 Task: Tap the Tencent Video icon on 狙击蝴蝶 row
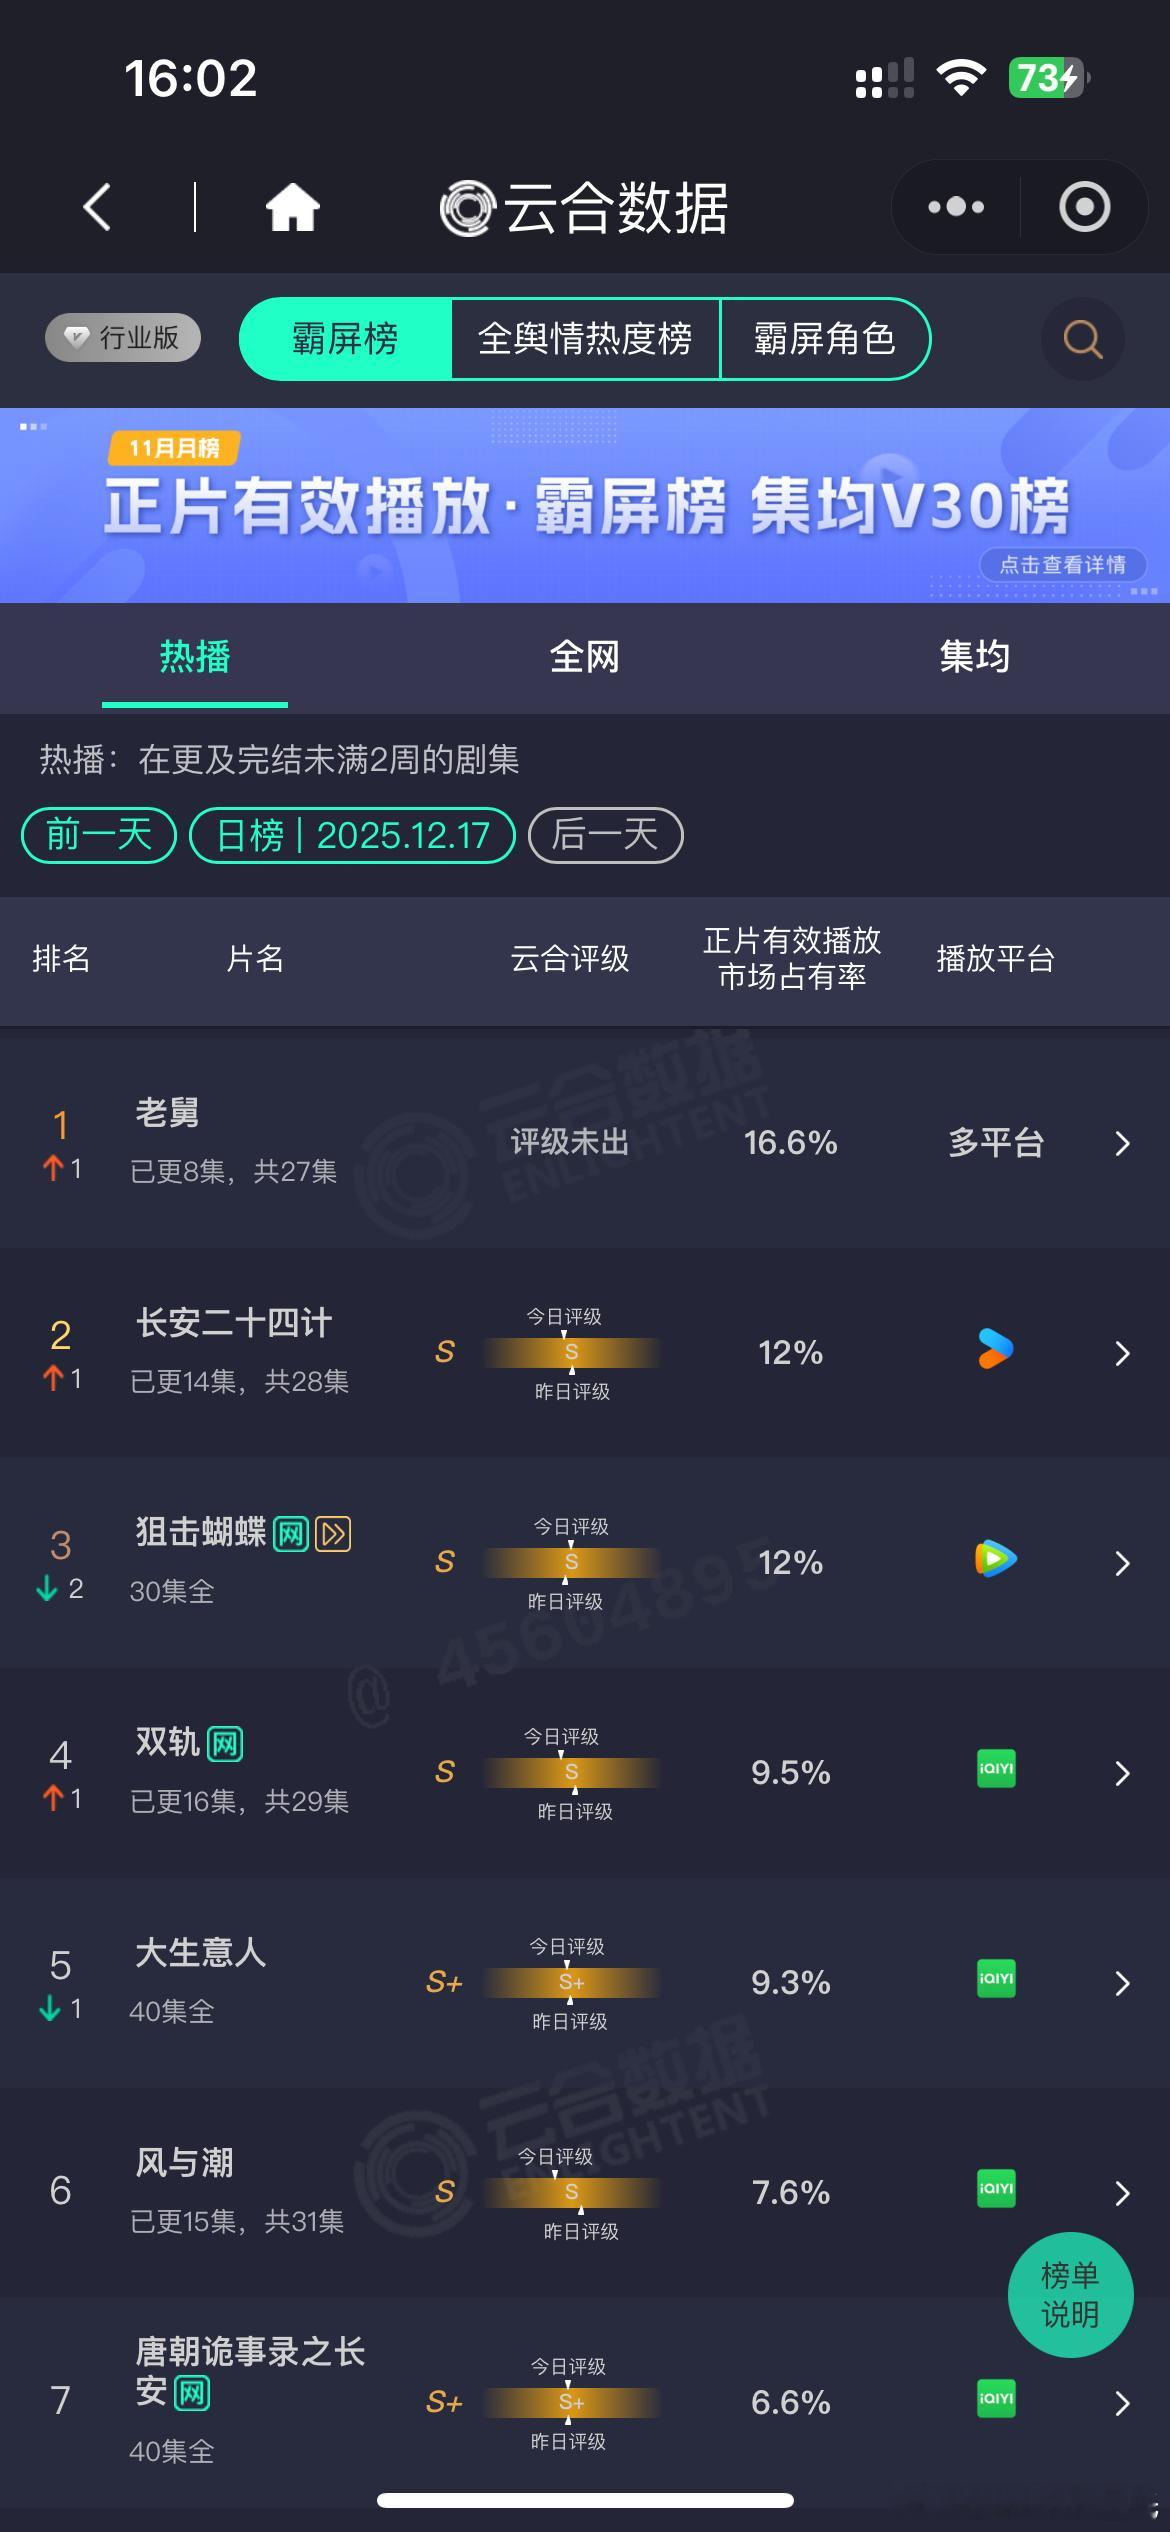994,1559
